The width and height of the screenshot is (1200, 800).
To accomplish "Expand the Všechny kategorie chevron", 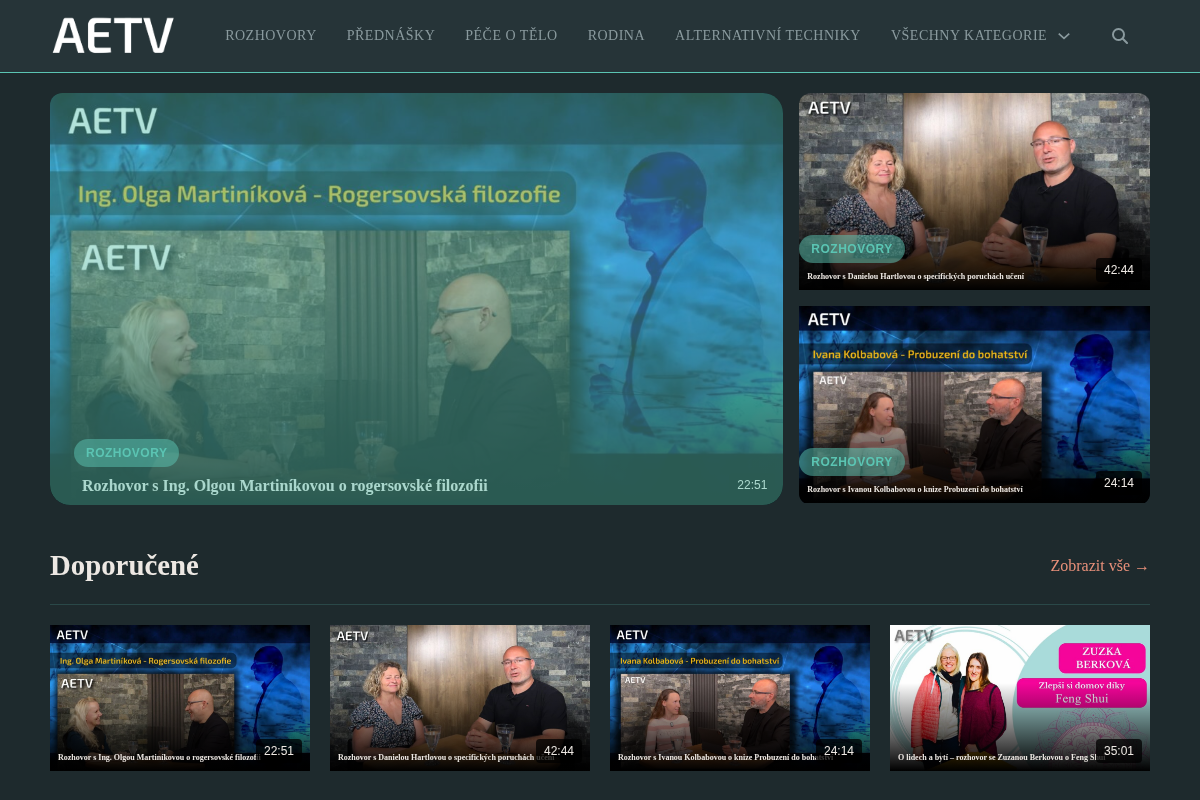I will [1064, 36].
